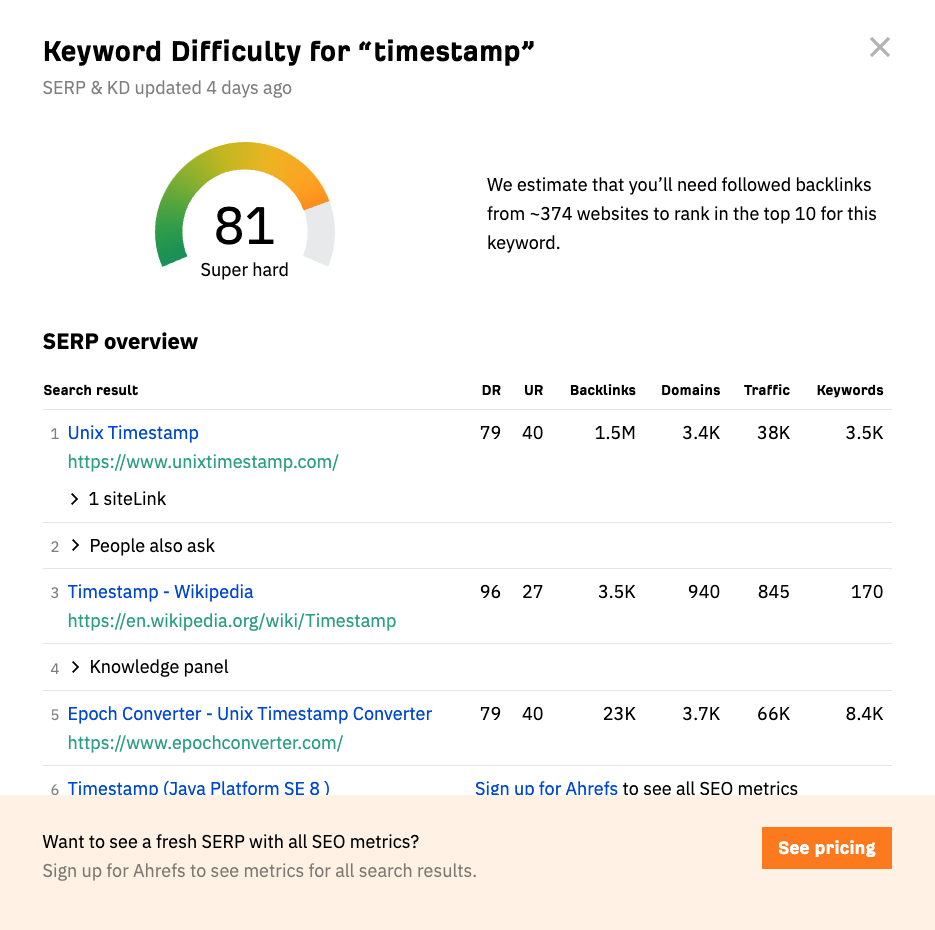Click the Traffic column header
Screen dimensions: 935x930
pos(766,390)
